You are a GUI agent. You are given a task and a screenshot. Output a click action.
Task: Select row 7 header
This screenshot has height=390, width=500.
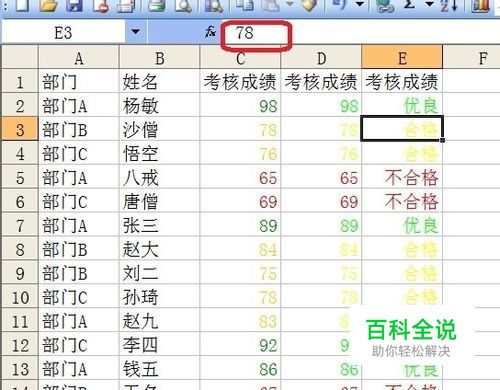coord(20,225)
